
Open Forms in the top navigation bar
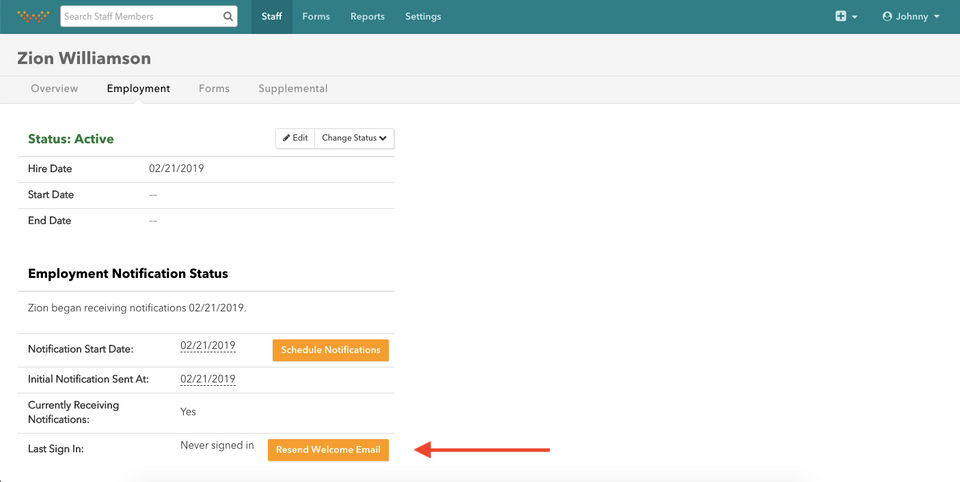[x=316, y=17]
